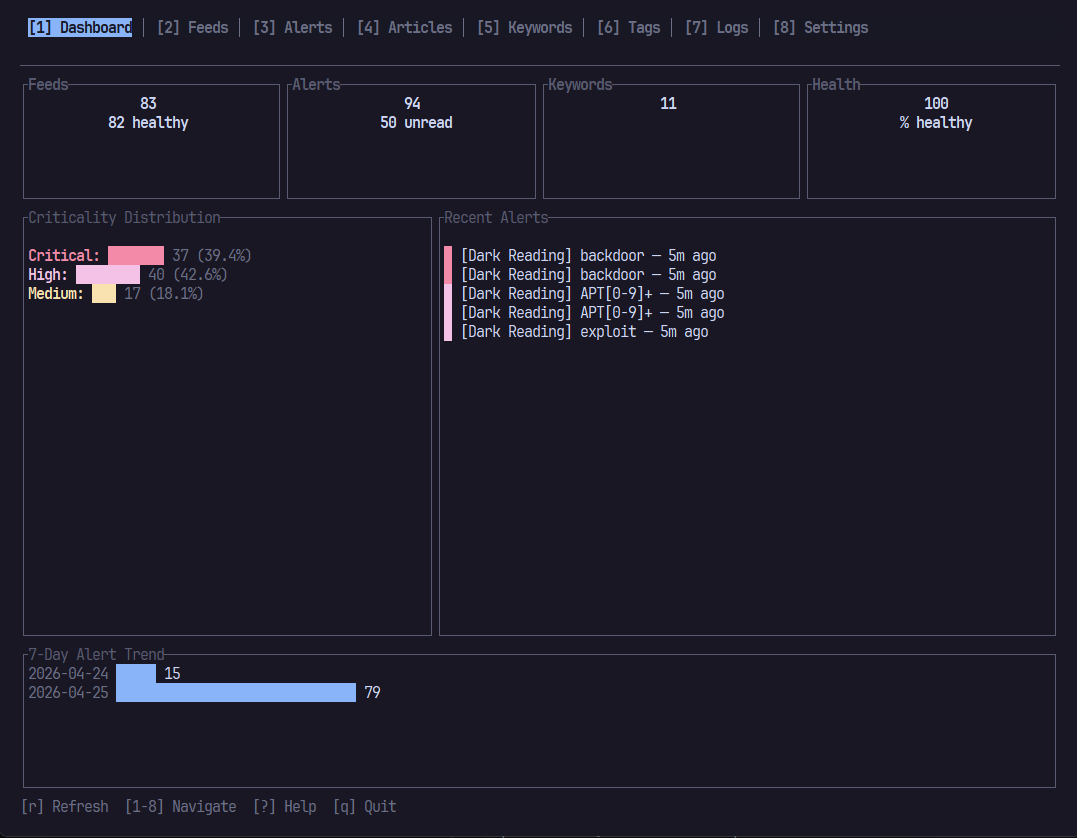Click the 2026-04-24 trend bar
The height and width of the screenshot is (838, 1077).
click(x=136, y=673)
